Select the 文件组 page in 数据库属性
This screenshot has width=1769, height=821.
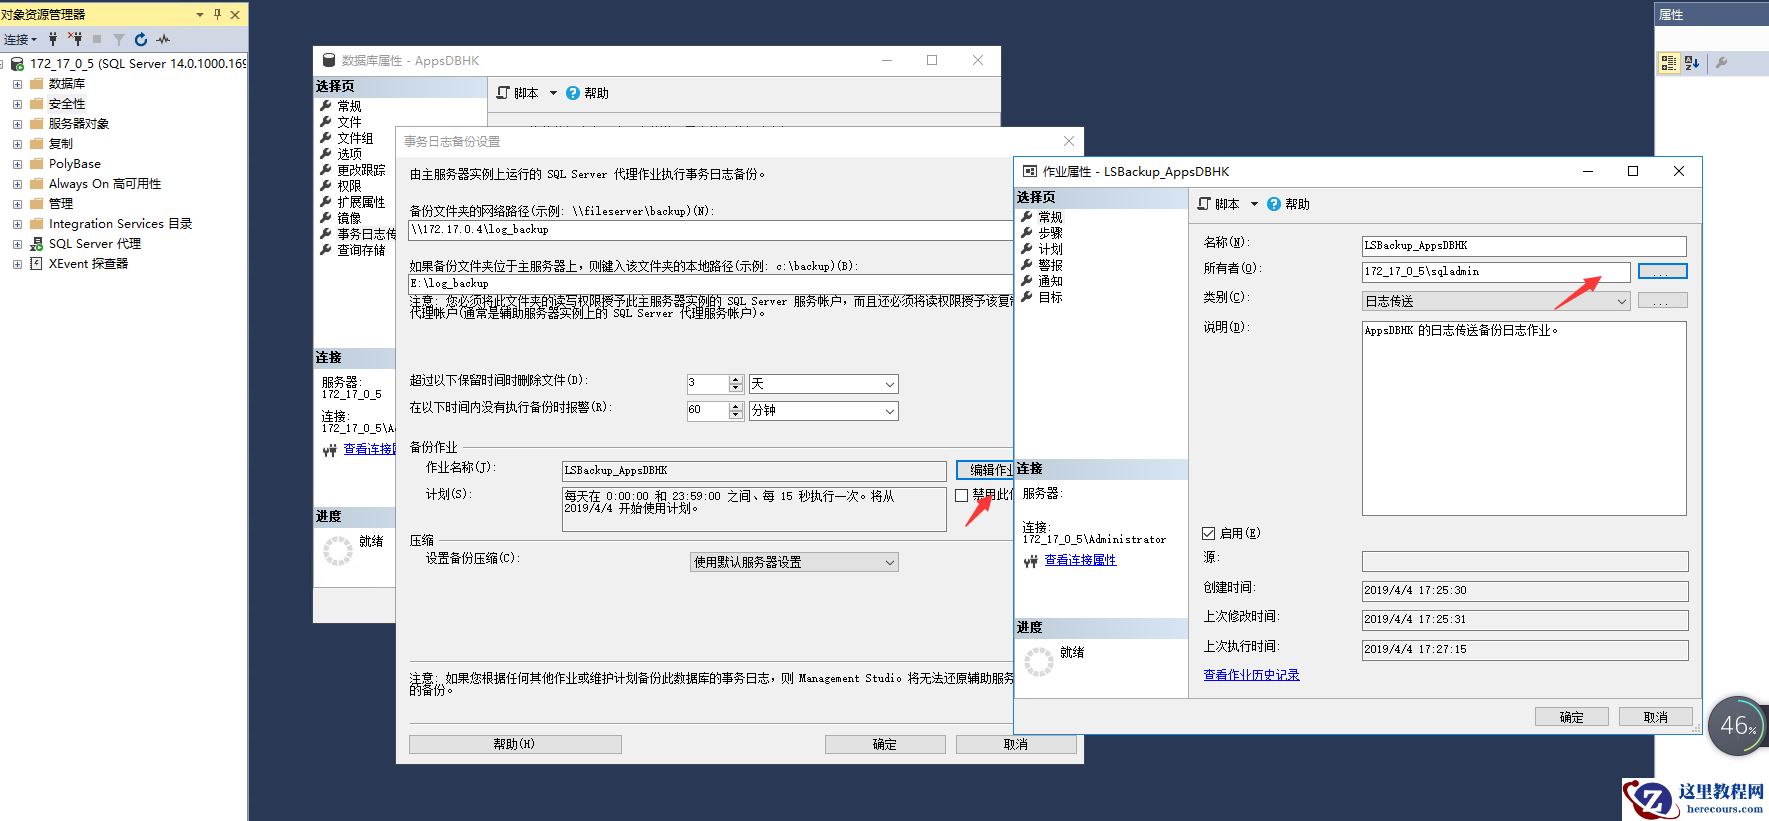coord(355,138)
